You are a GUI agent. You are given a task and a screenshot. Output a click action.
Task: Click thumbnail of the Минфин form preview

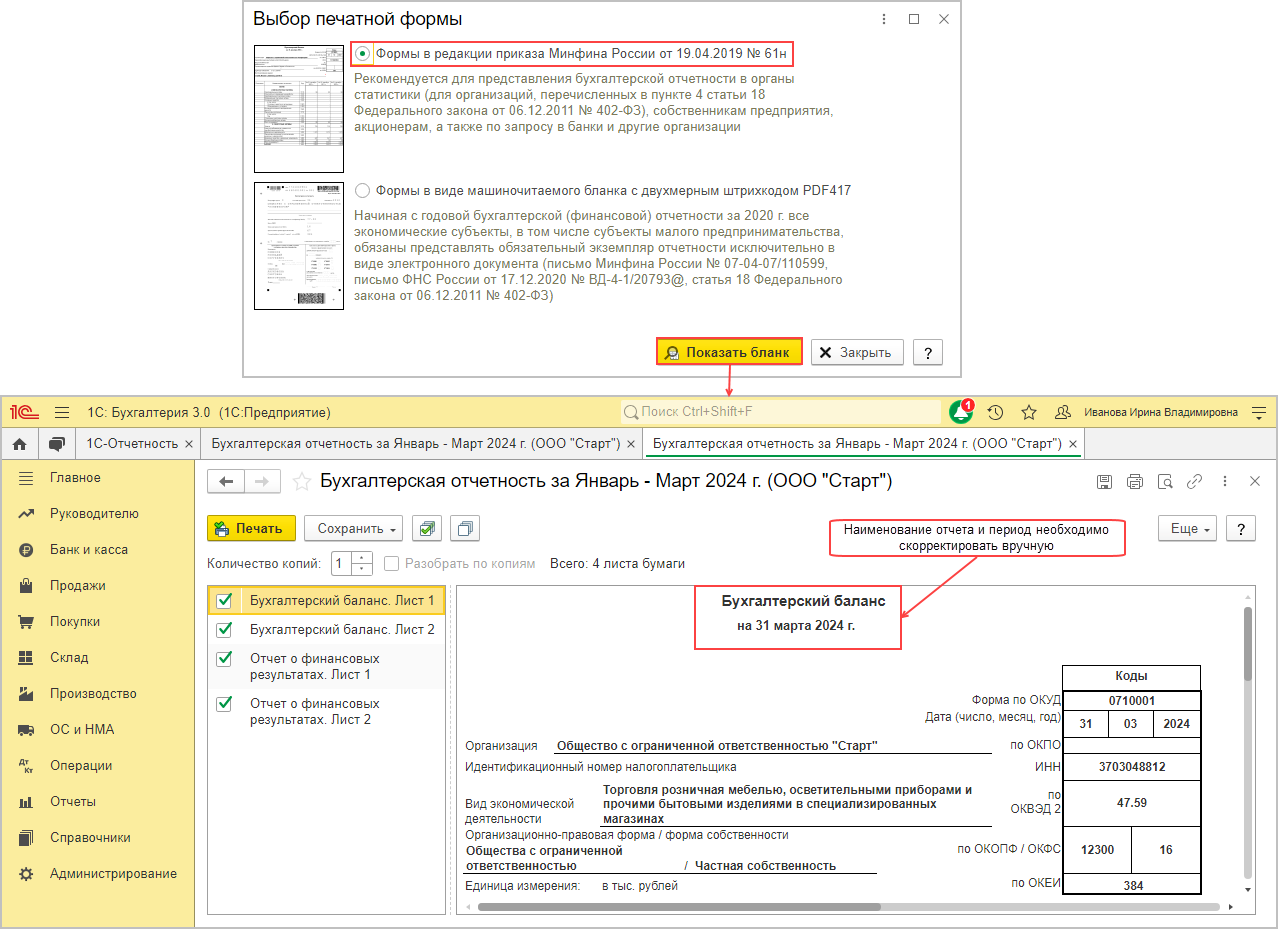298,108
